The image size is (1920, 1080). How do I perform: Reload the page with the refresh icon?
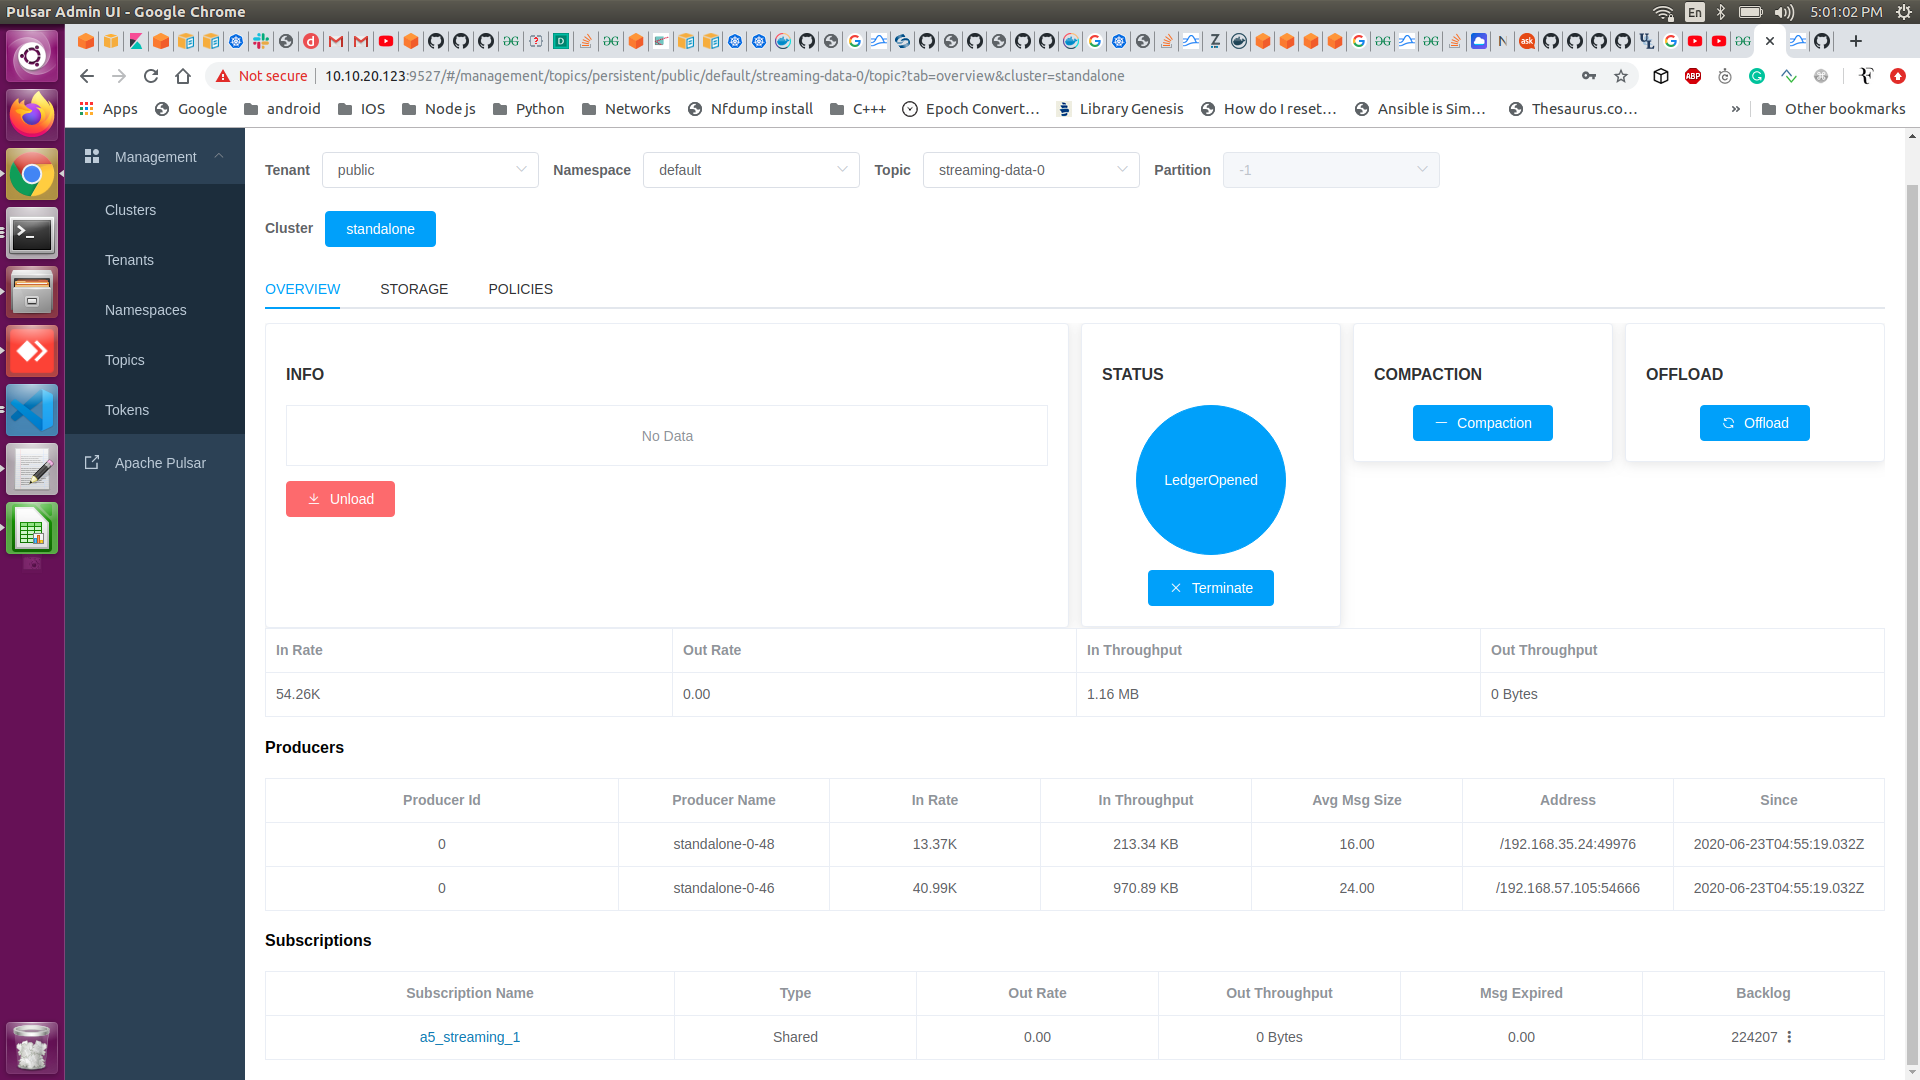pyautogui.click(x=151, y=76)
